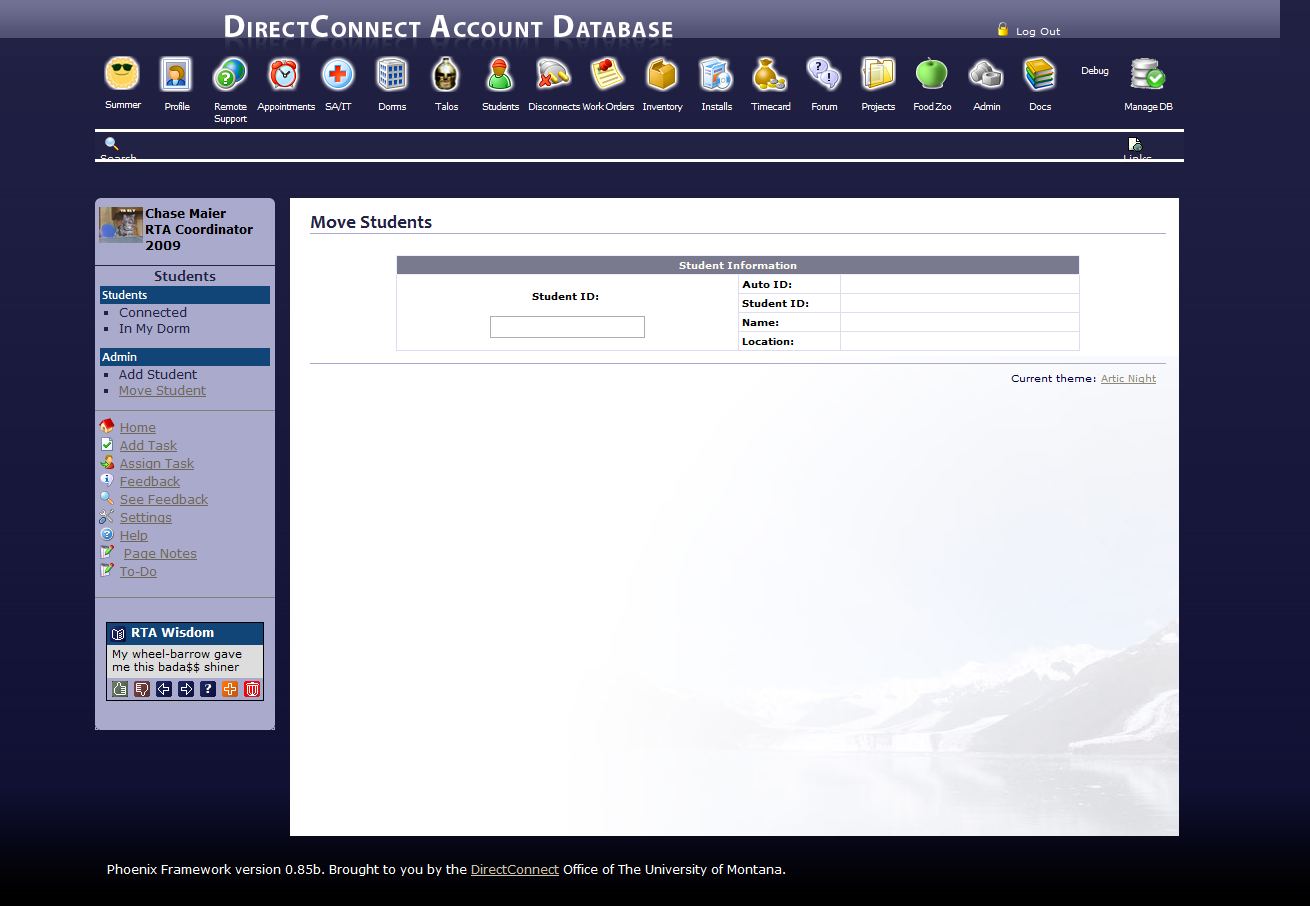Screen dimensions: 1310x906
Task: Click the RTA Wisdom question mark icon
Action: [208, 689]
